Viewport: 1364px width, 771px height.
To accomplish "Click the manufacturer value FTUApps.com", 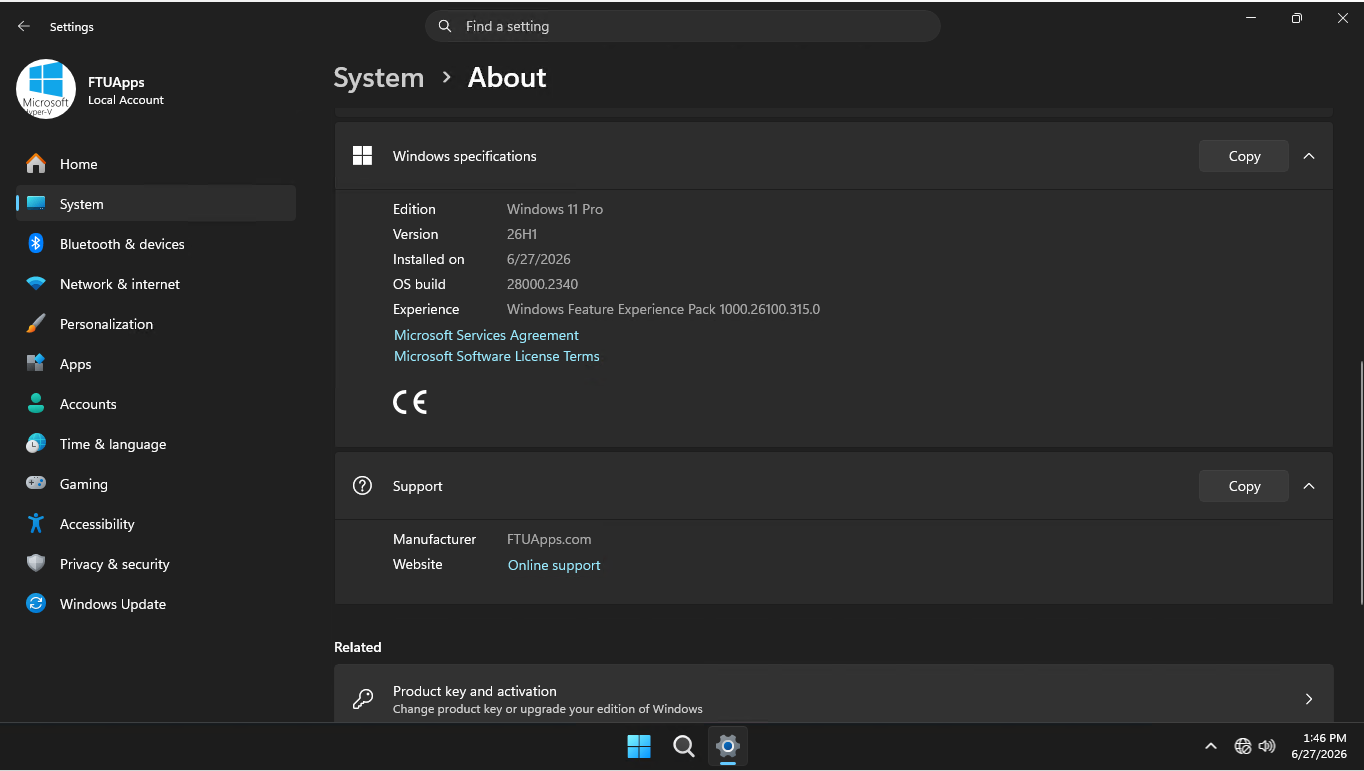I will pyautogui.click(x=549, y=539).
